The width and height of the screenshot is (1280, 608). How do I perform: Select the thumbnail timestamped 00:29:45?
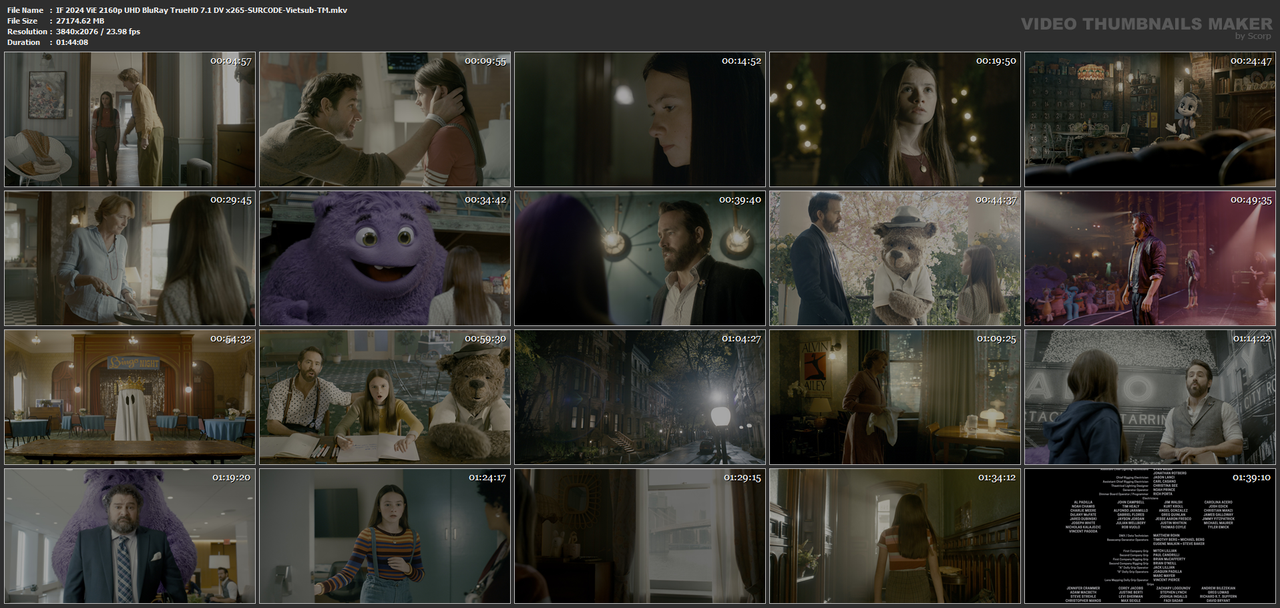130,259
